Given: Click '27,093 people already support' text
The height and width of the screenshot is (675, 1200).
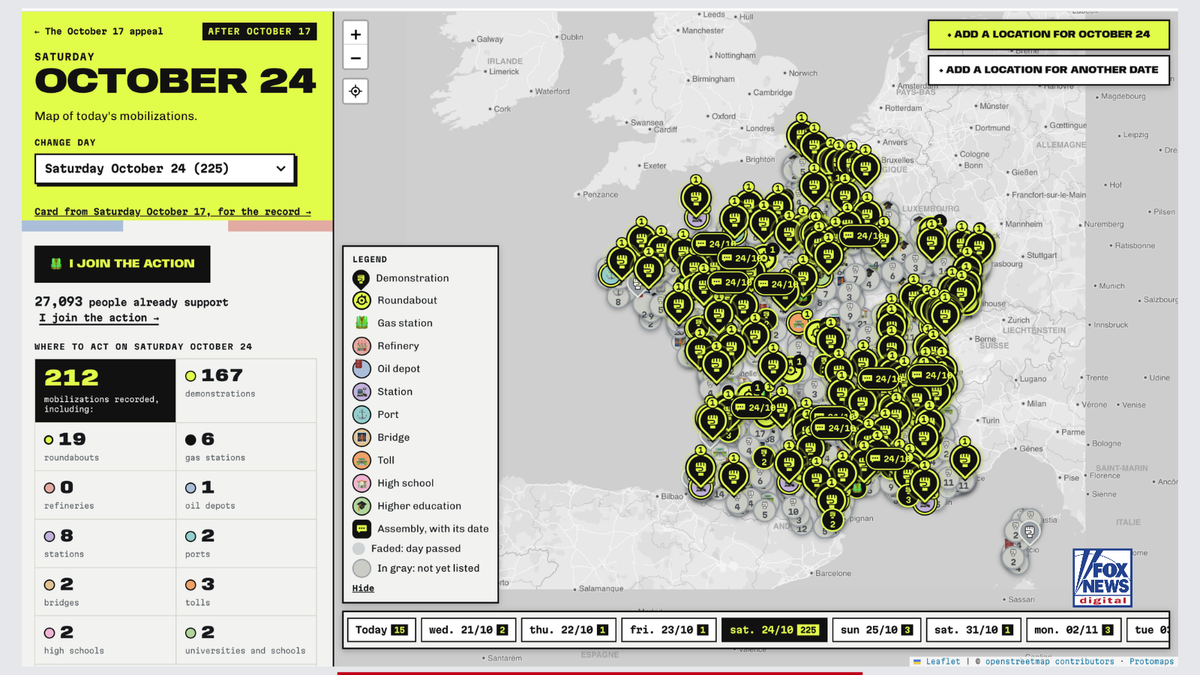Looking at the screenshot, I should tap(131, 302).
